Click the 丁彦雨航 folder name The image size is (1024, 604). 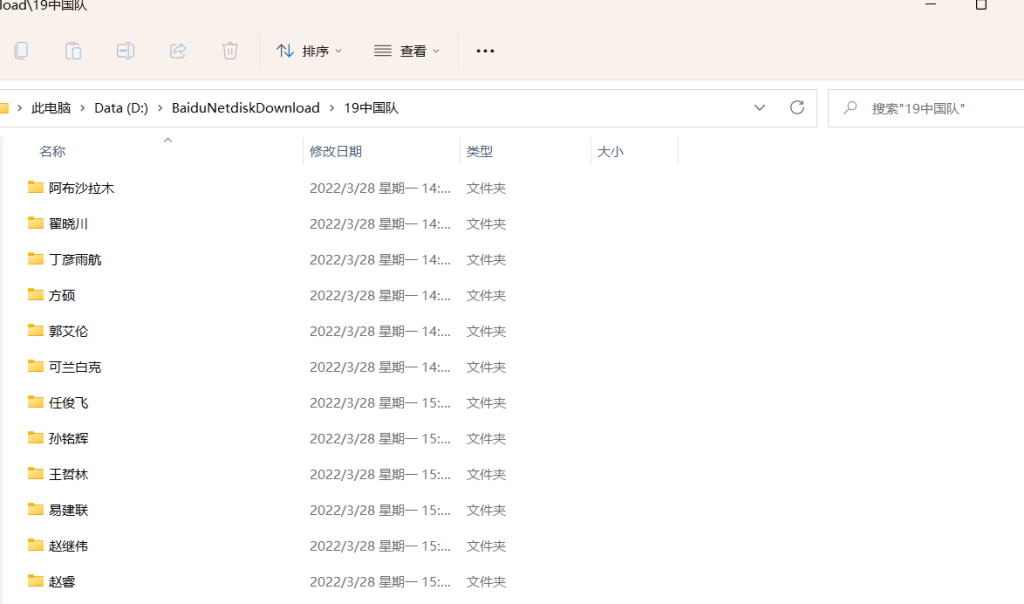75,260
